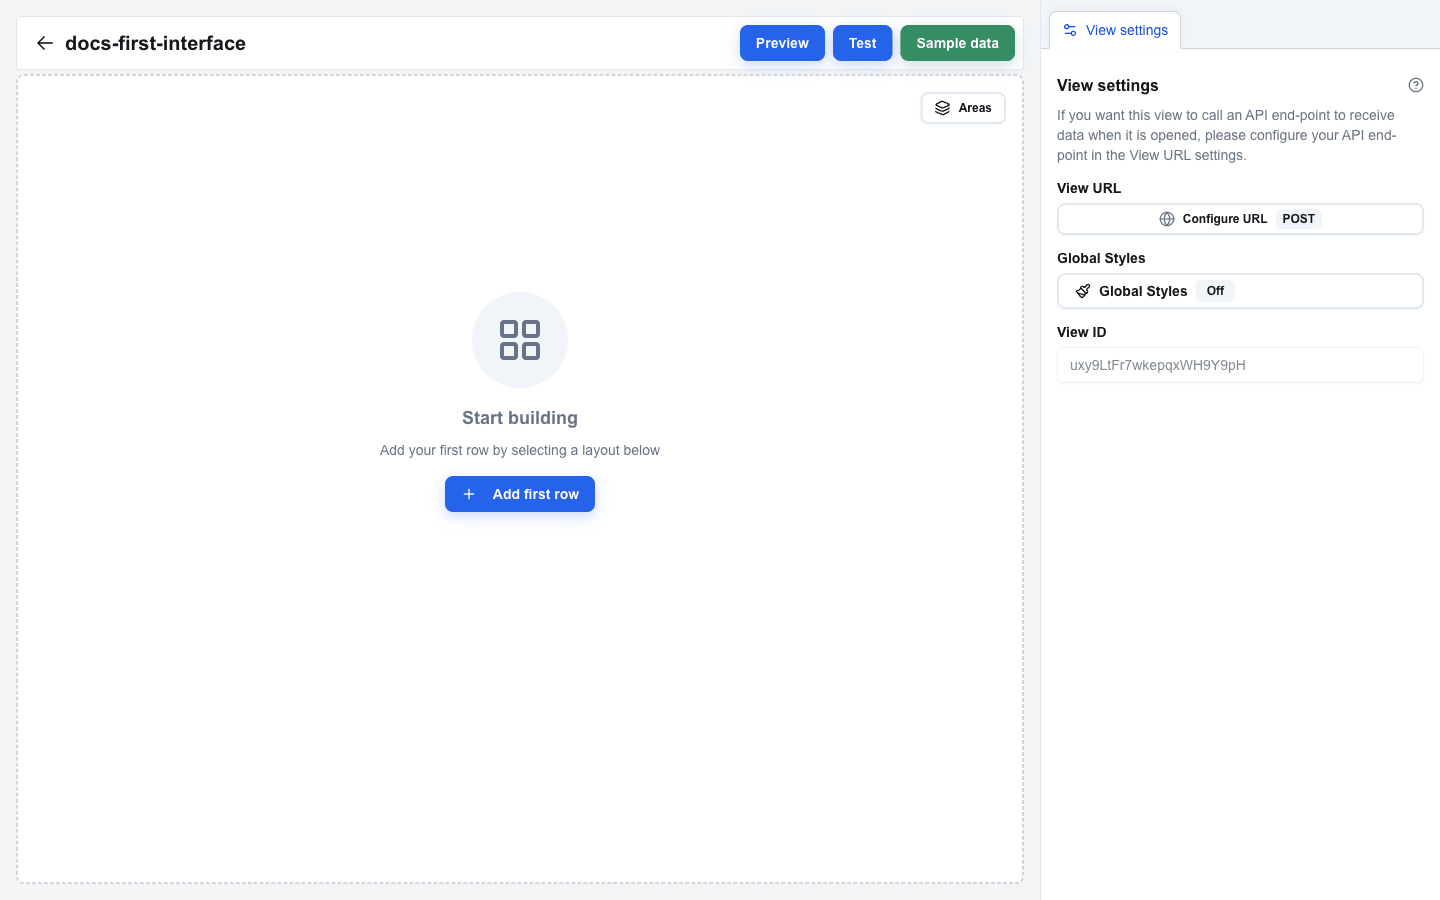Image resolution: width=1440 pixels, height=900 pixels.
Task: Toggle the Global Styles Off button
Action: (x=1240, y=291)
